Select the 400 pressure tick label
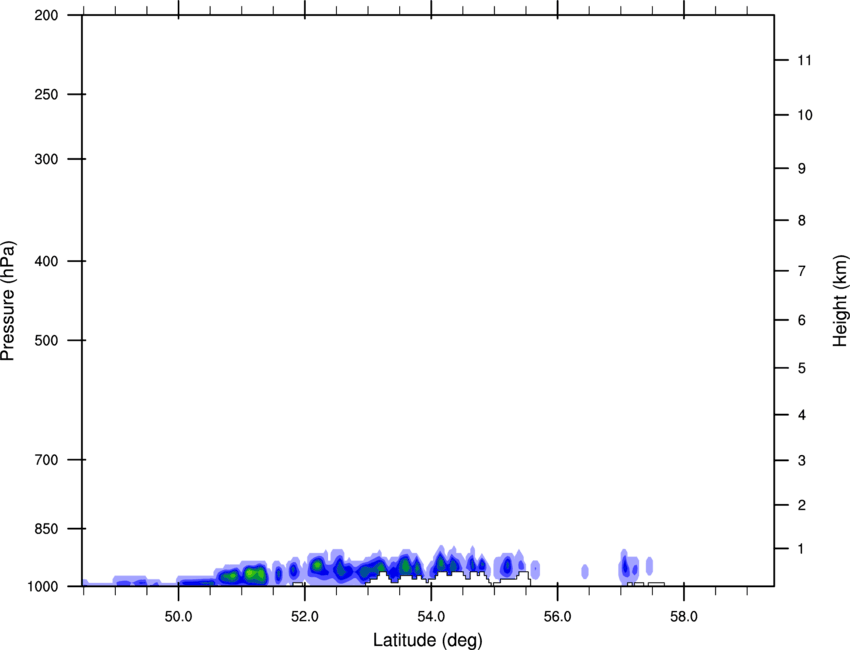This screenshot has height=650, width=850. (x=46, y=261)
